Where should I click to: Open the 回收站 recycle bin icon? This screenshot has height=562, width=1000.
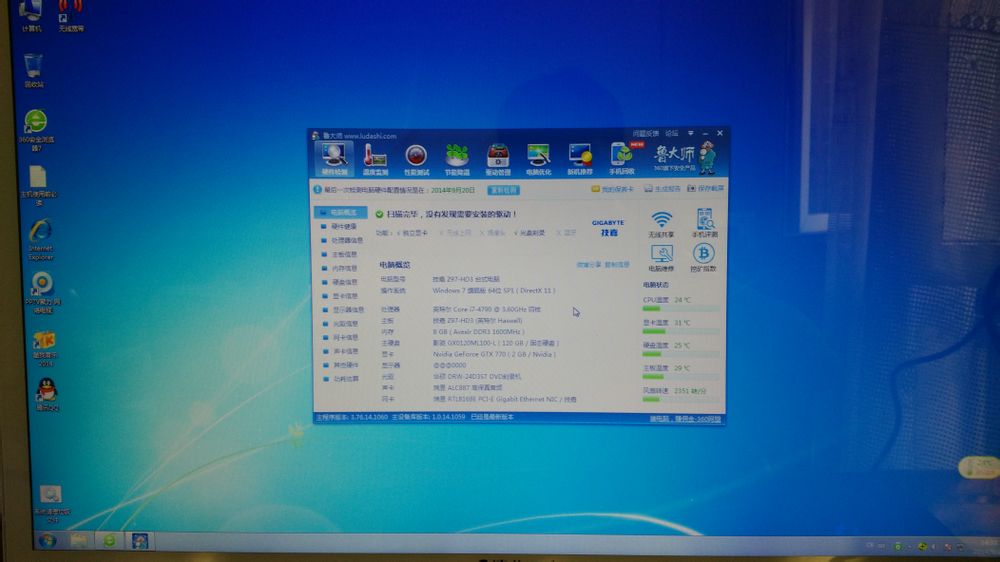(33, 71)
